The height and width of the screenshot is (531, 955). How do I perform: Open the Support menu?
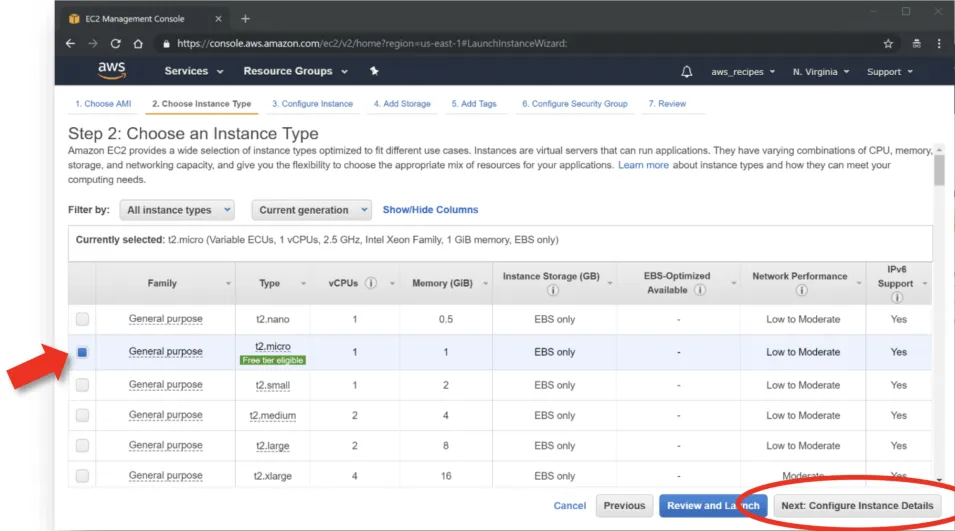[890, 72]
